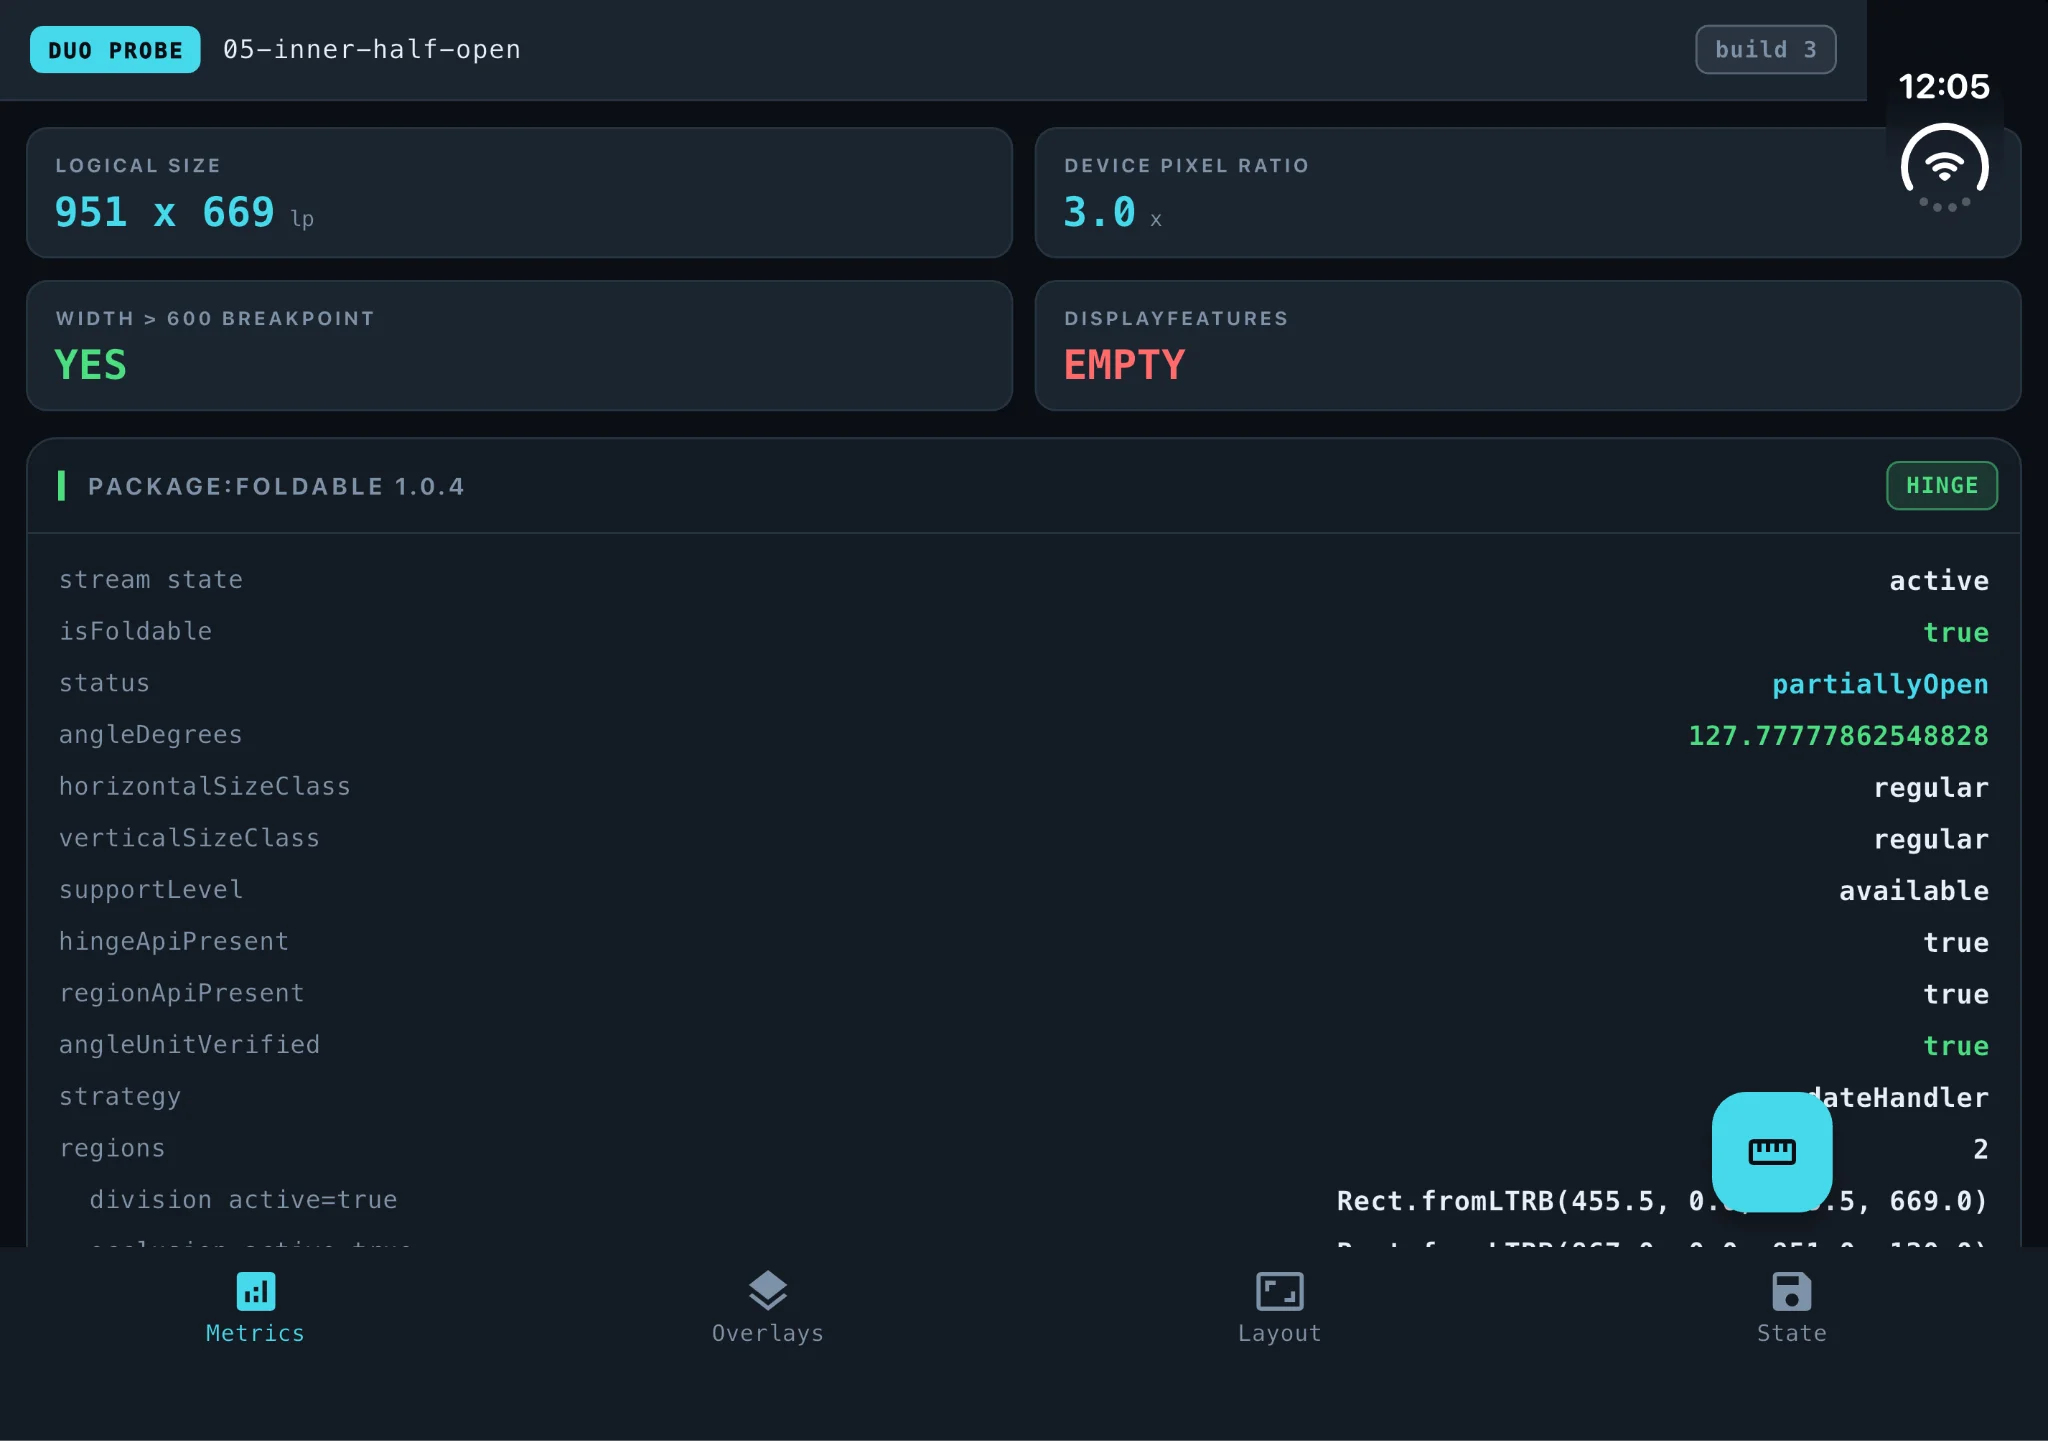Select the stream state row
The width and height of the screenshot is (2048, 1441).
point(1024,580)
